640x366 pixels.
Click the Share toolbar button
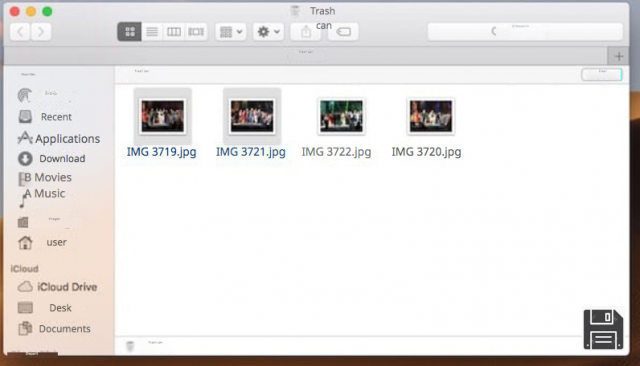306,31
